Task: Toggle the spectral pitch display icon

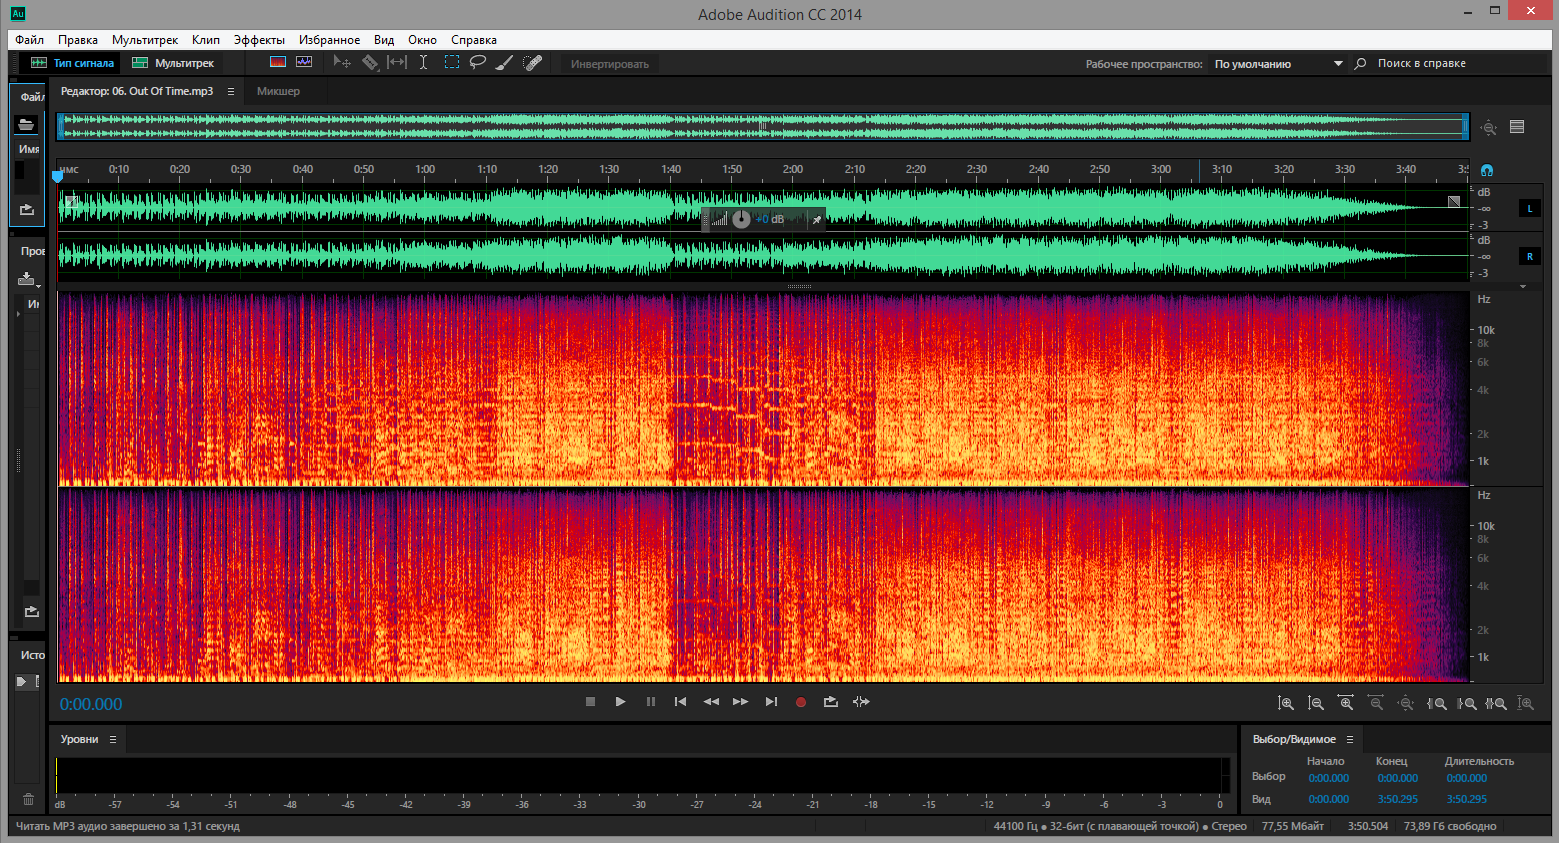Action: (304, 62)
